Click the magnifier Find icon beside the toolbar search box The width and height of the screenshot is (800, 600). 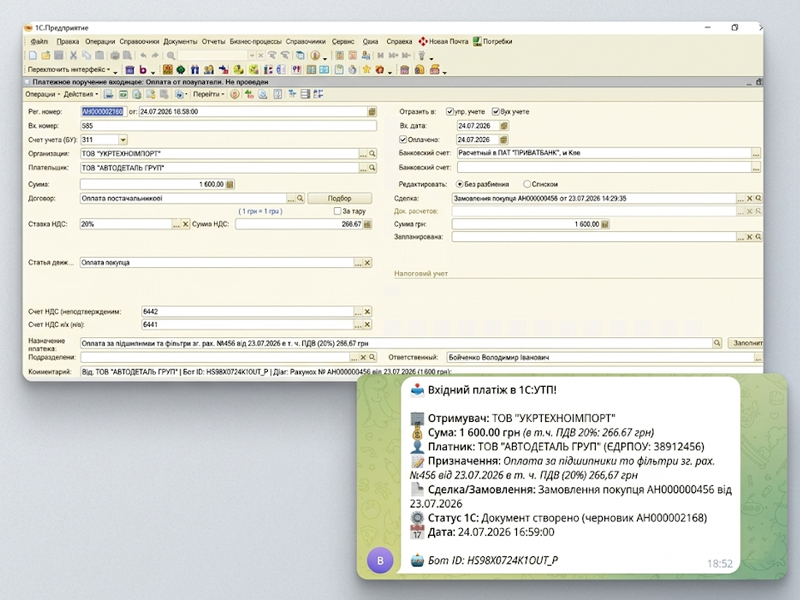171,55
